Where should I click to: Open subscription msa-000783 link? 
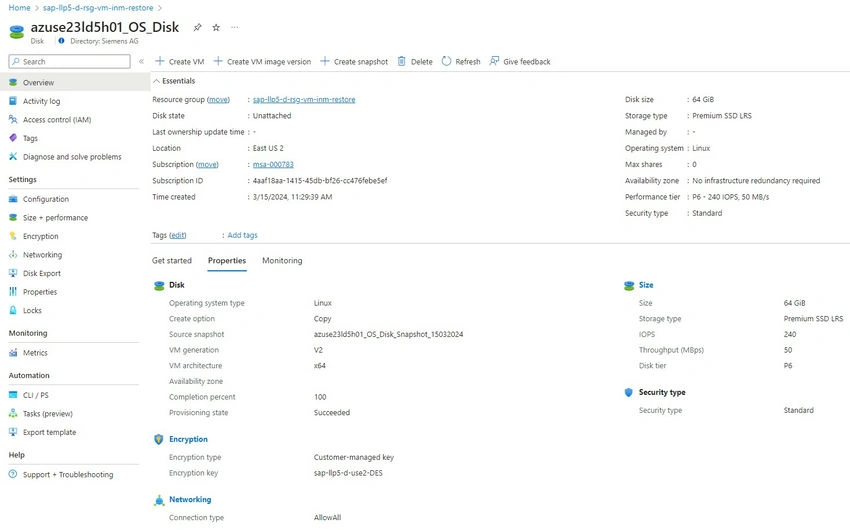[273, 164]
